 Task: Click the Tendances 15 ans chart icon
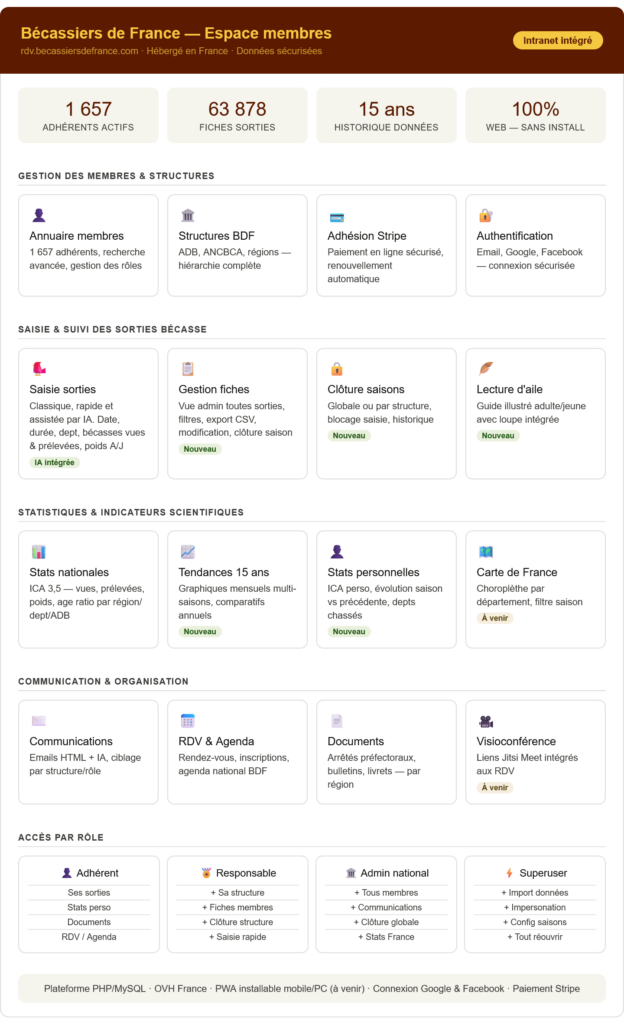coord(188,552)
